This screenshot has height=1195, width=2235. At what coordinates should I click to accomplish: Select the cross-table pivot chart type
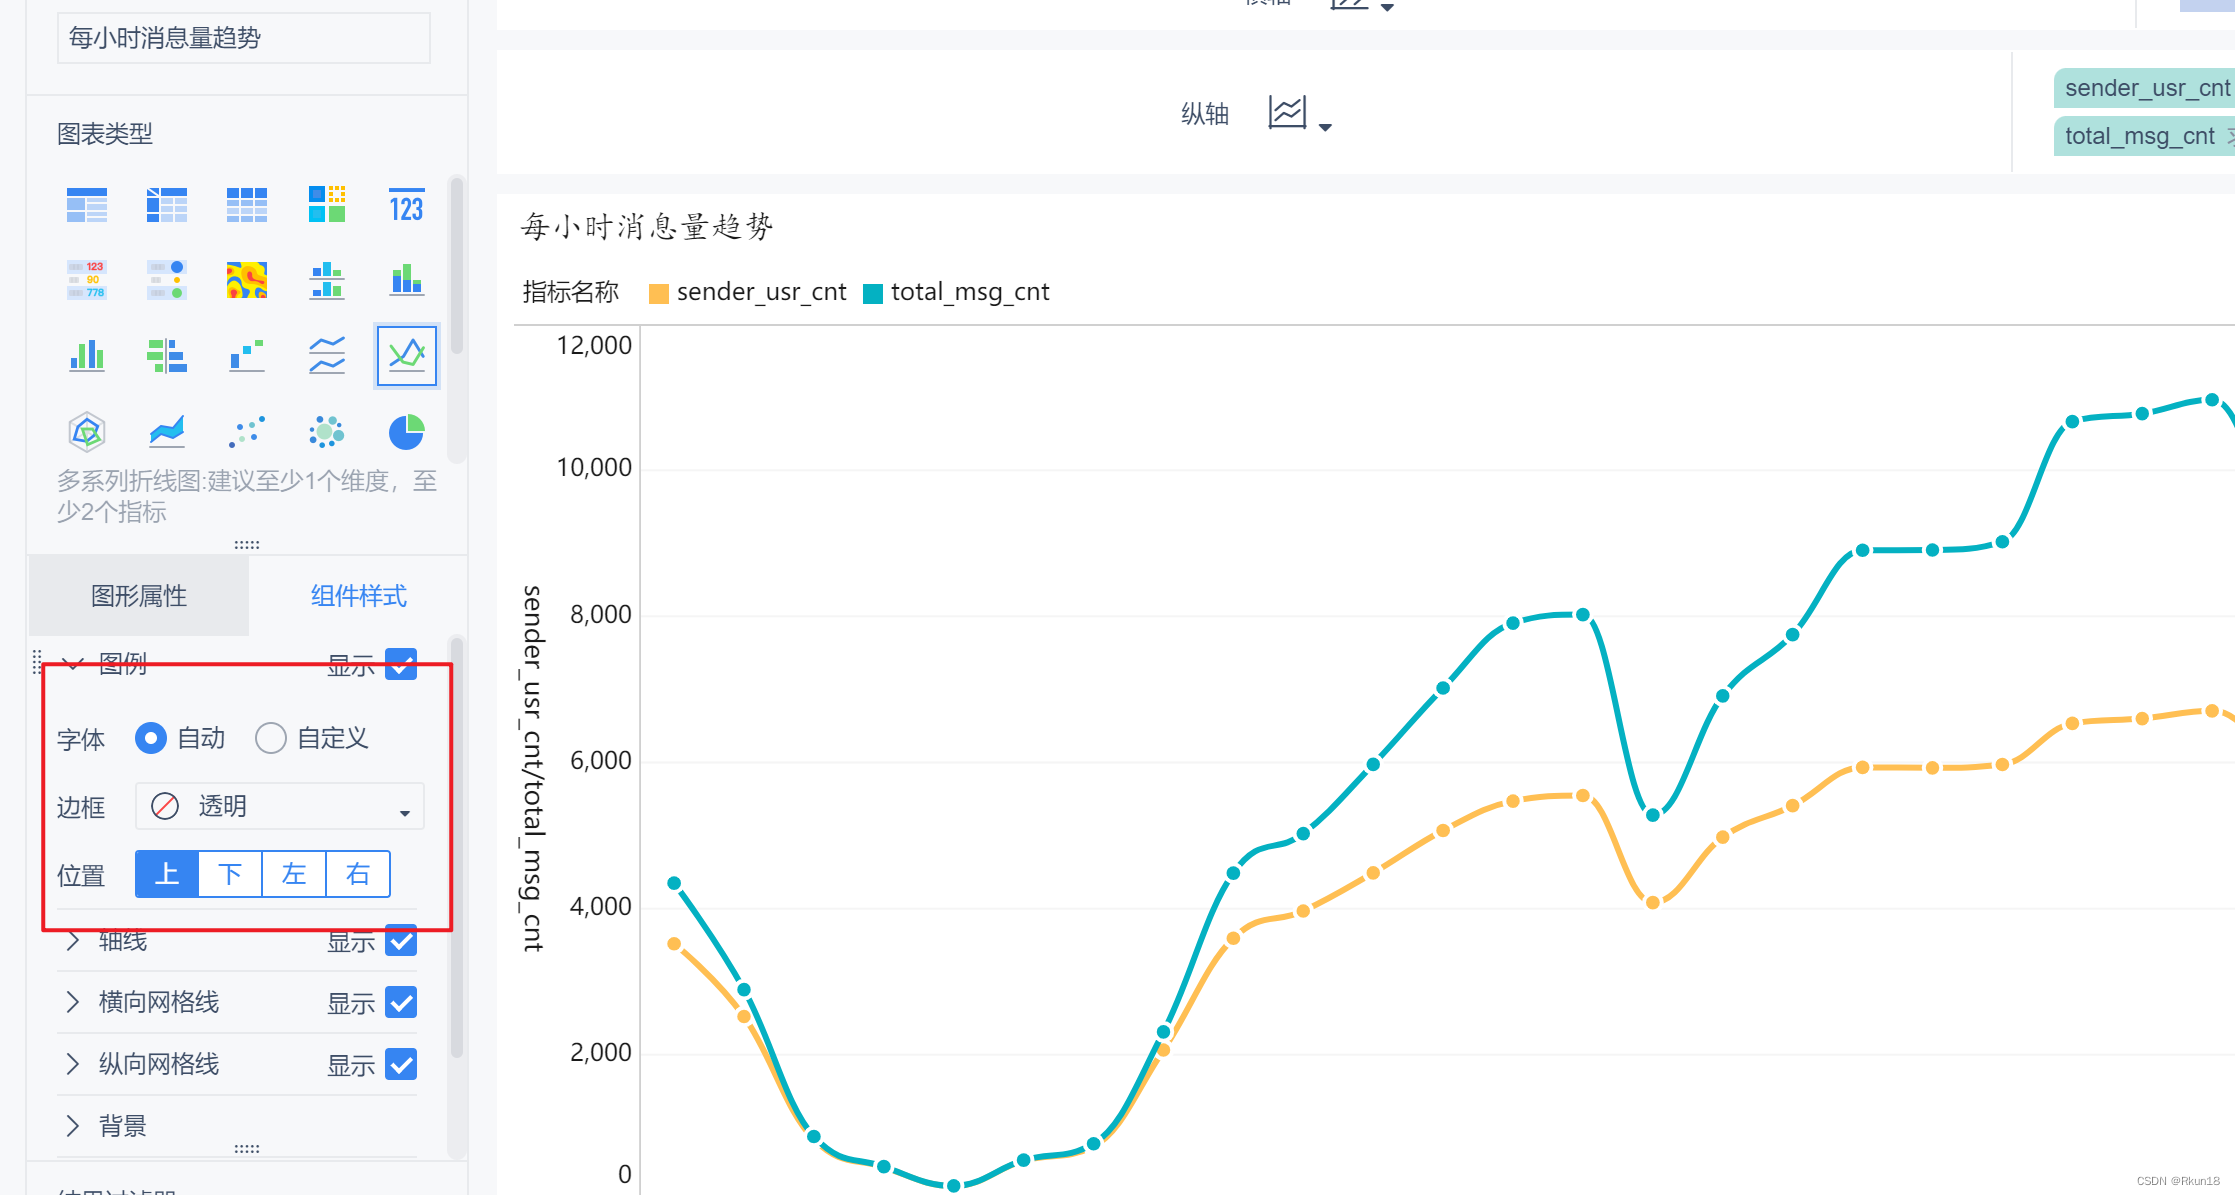pyautogui.click(x=167, y=205)
